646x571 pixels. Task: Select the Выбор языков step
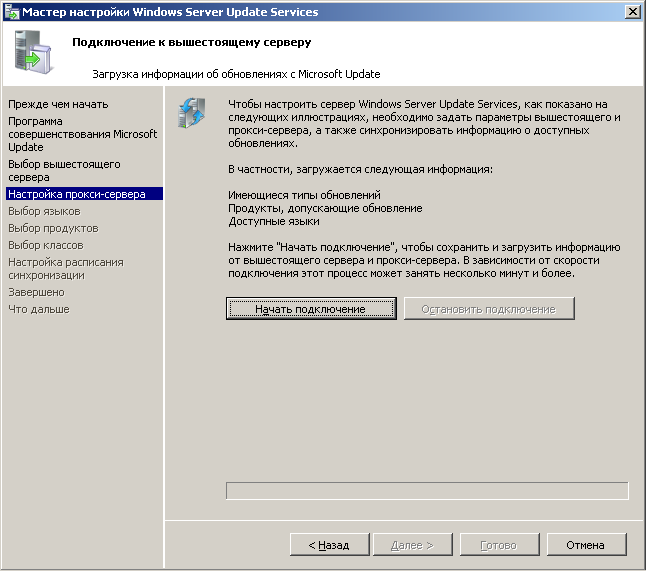[44, 211]
